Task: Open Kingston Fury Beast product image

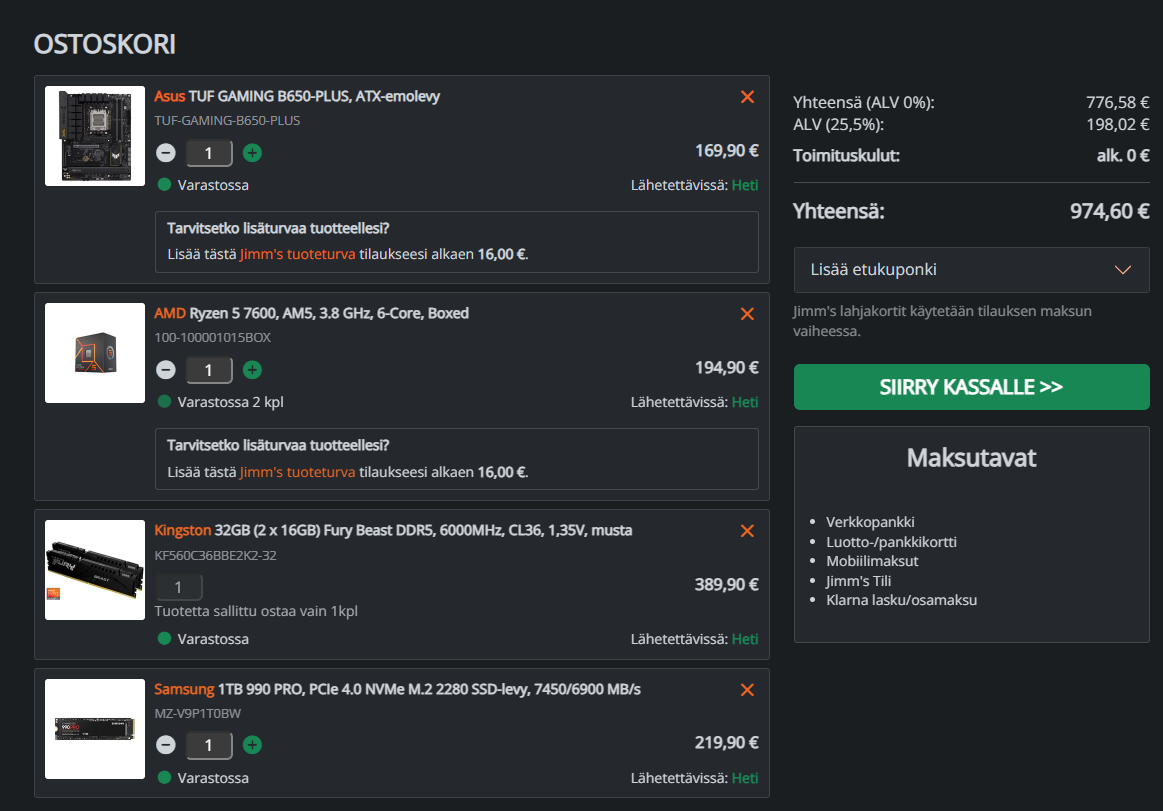Action: click(95, 570)
